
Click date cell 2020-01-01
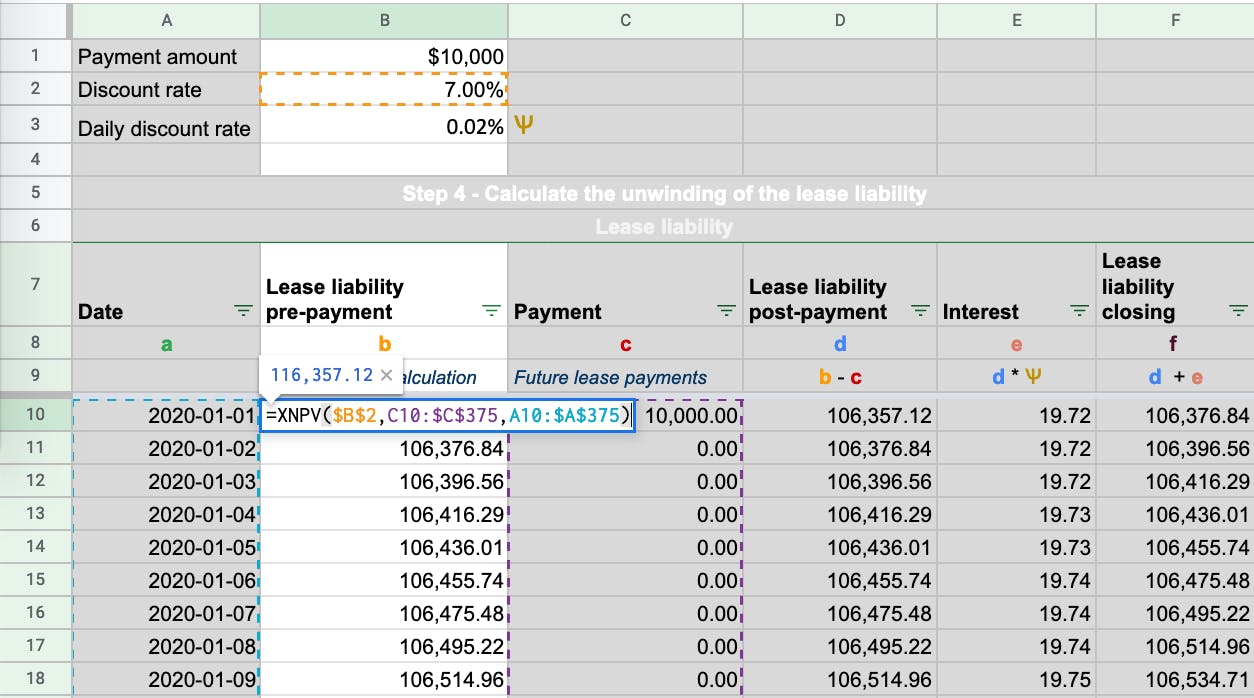point(166,415)
